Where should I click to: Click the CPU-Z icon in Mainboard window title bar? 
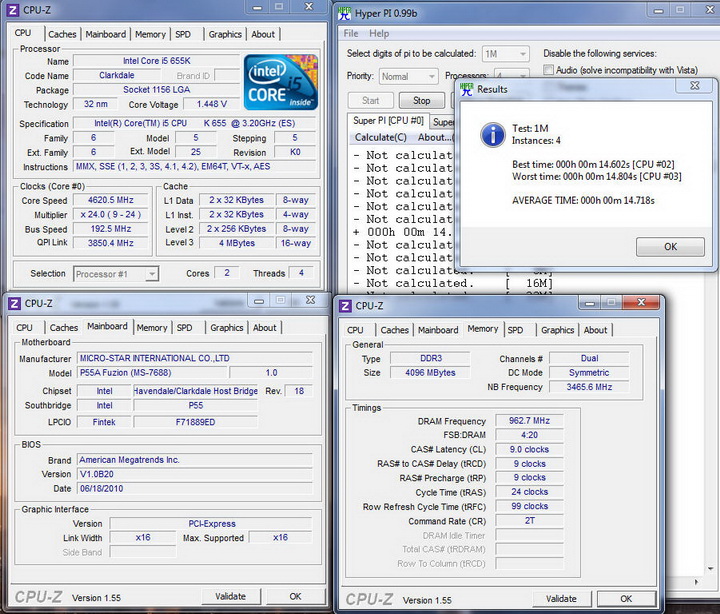coord(15,304)
